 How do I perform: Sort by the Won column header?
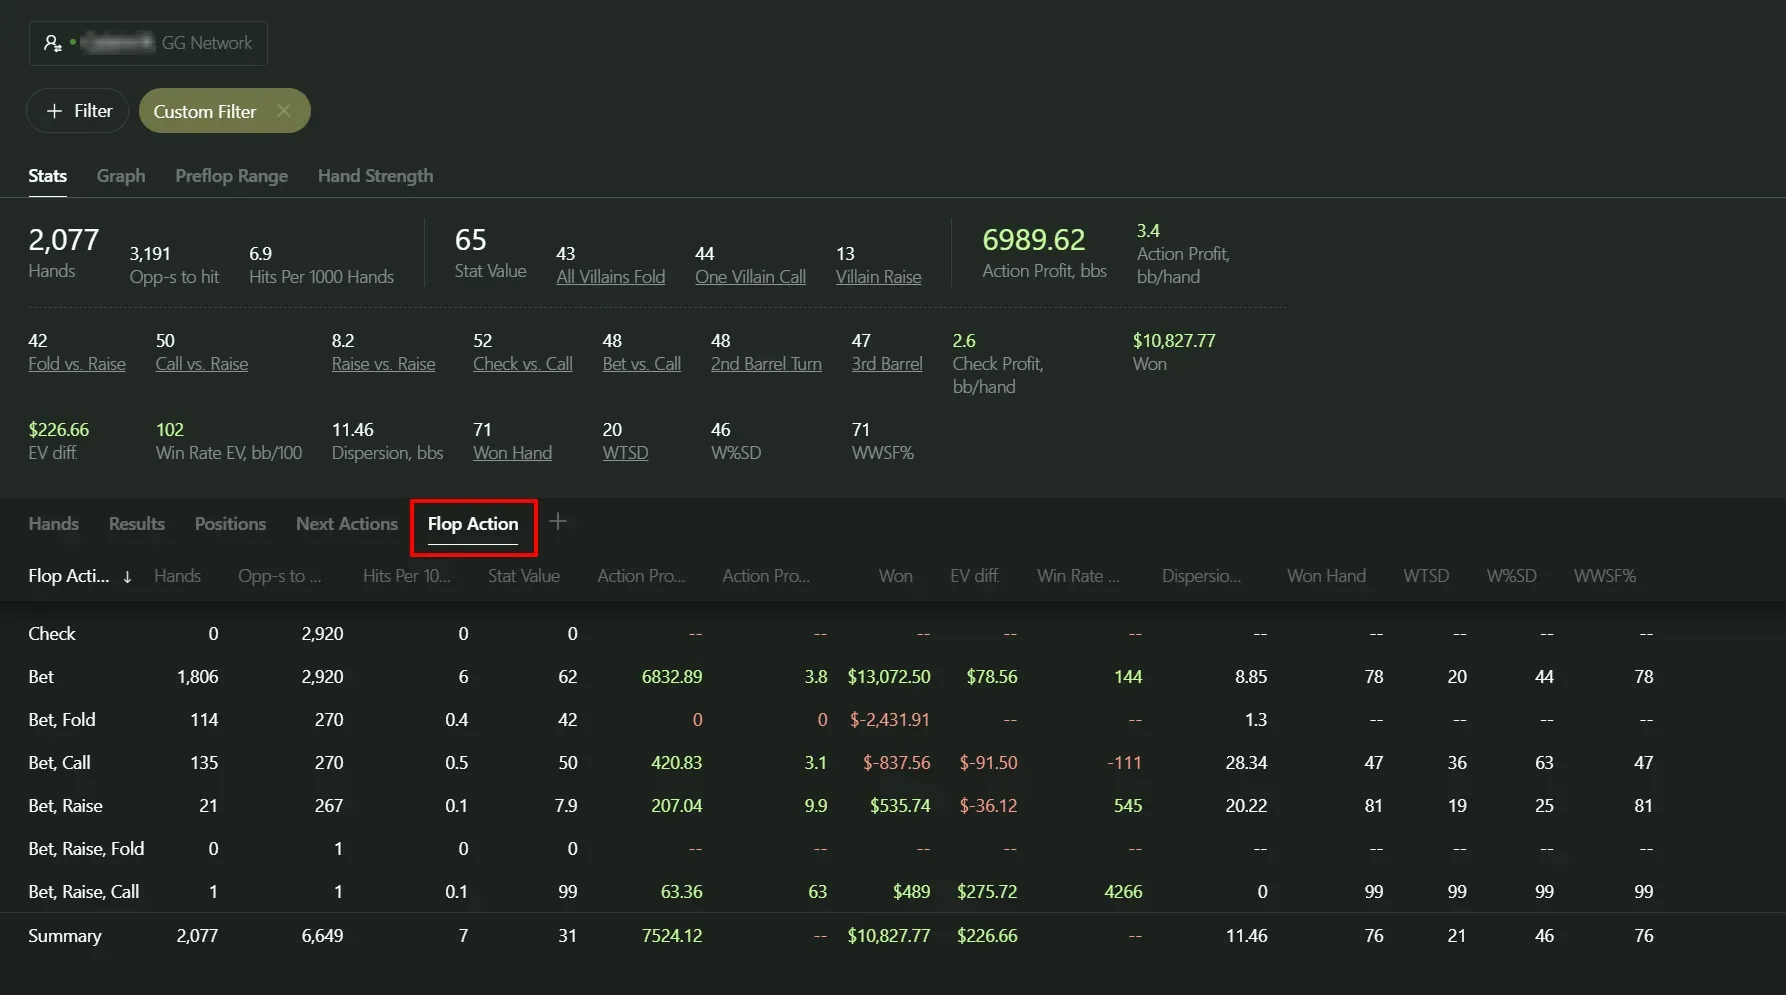pos(895,576)
